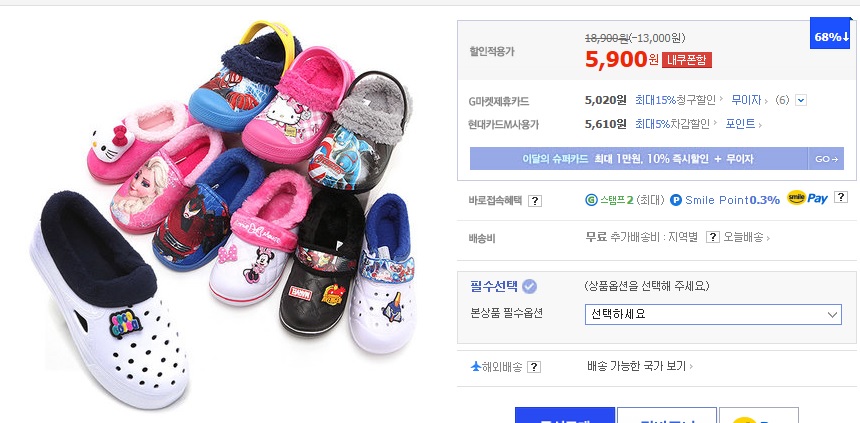Image resolution: width=860 pixels, height=423 pixels.
Task: Click the 오늘배송 delivery link
Action: [744, 237]
